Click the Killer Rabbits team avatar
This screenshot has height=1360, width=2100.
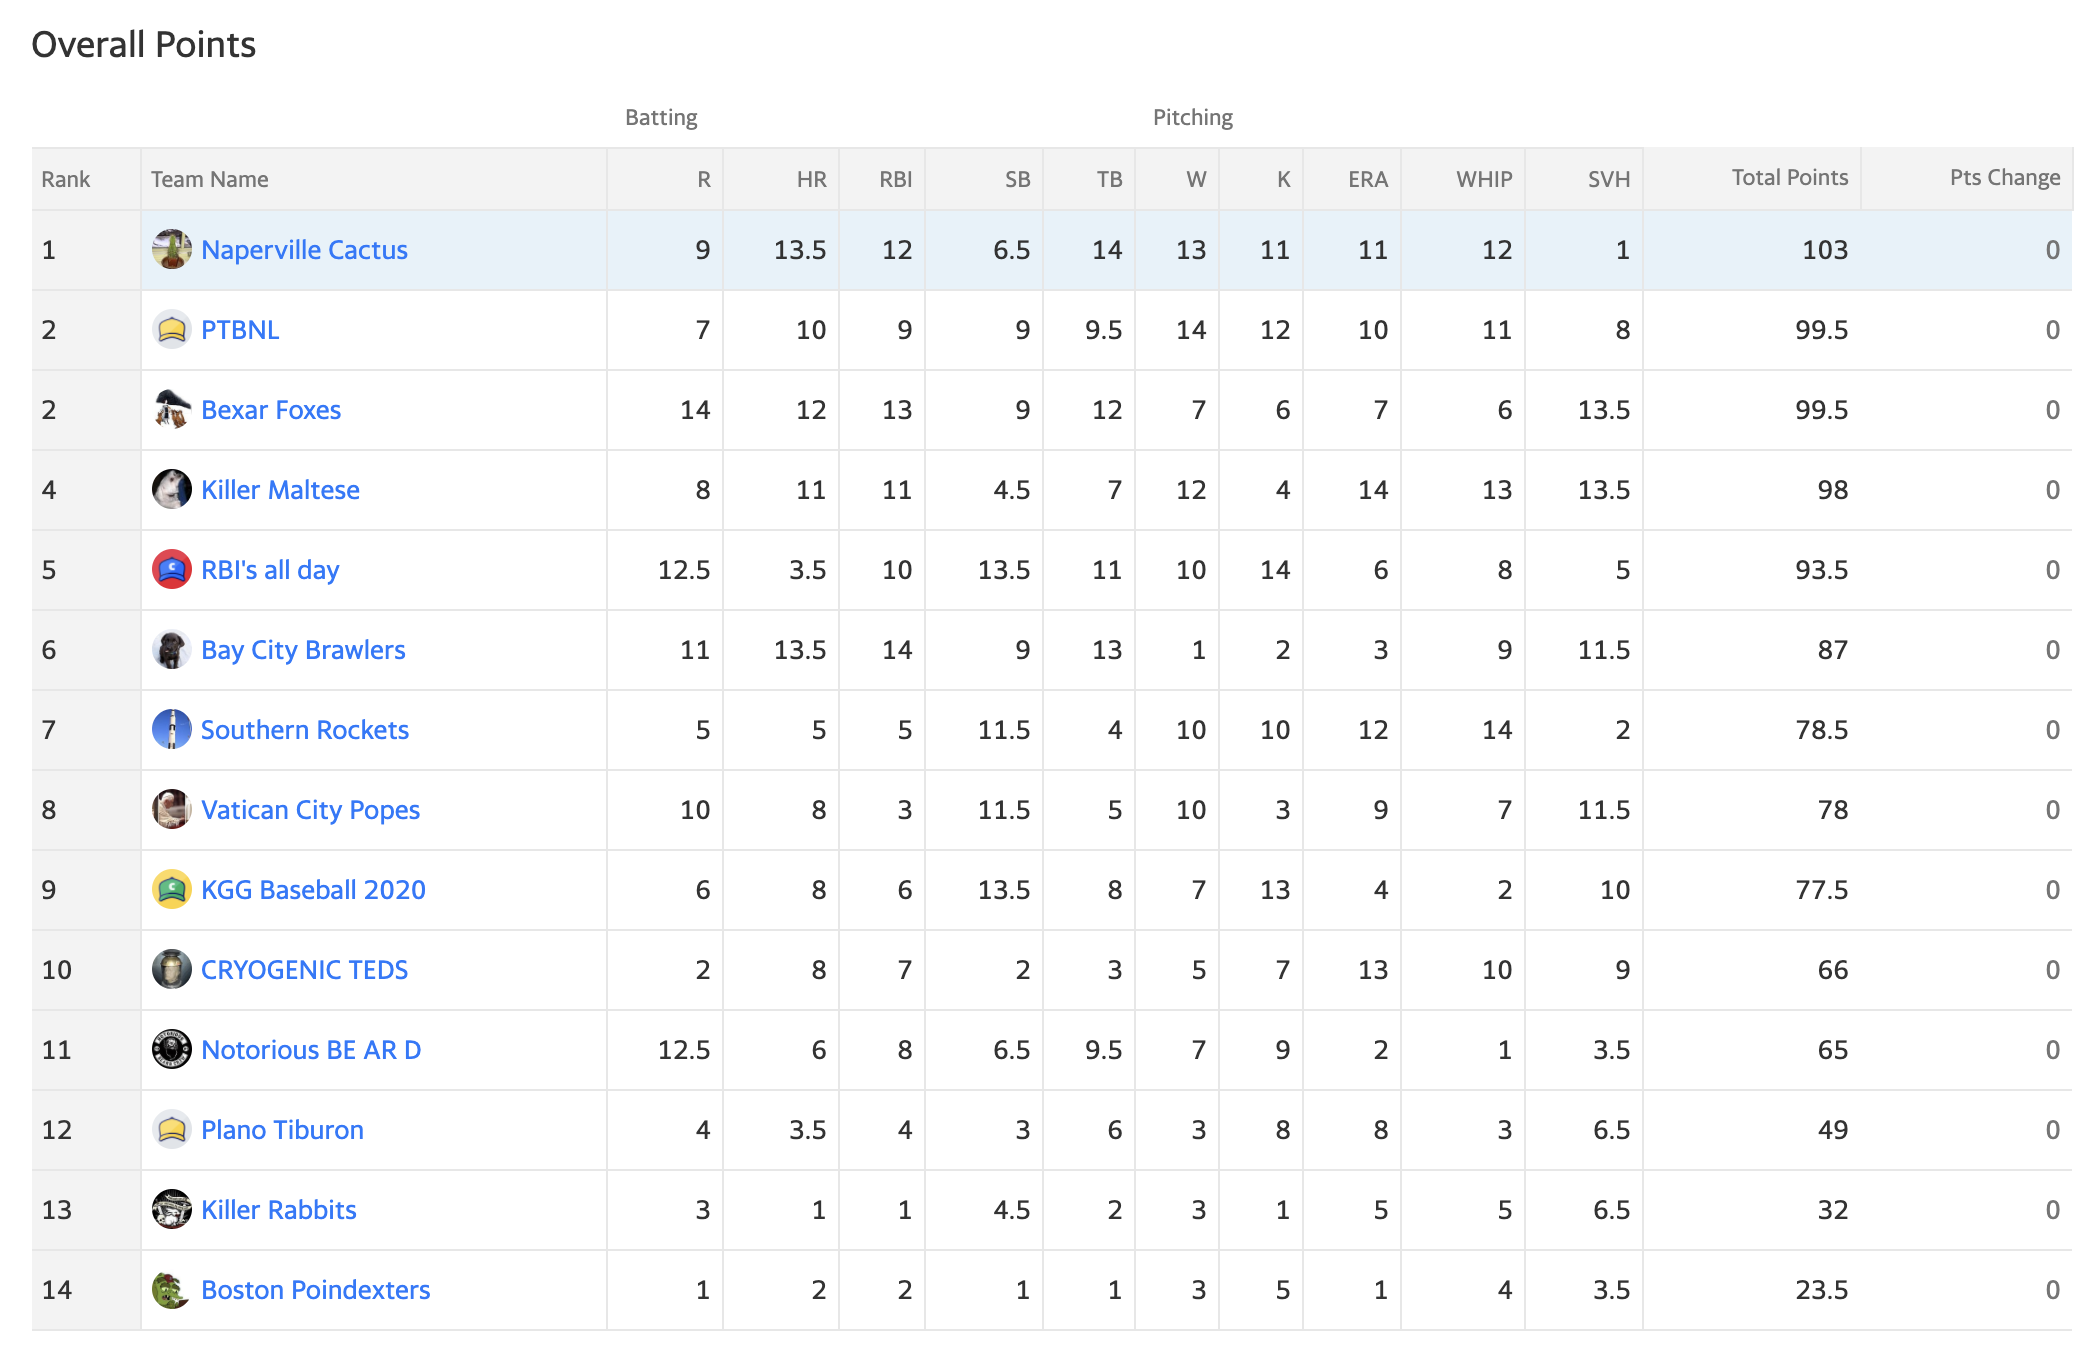(x=172, y=1209)
